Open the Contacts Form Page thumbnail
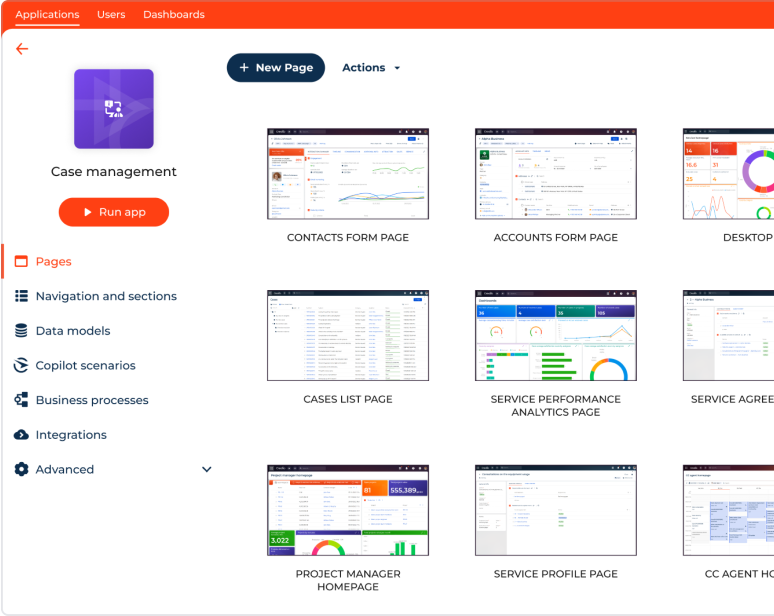Screen dimensions: 774x616 348,174
